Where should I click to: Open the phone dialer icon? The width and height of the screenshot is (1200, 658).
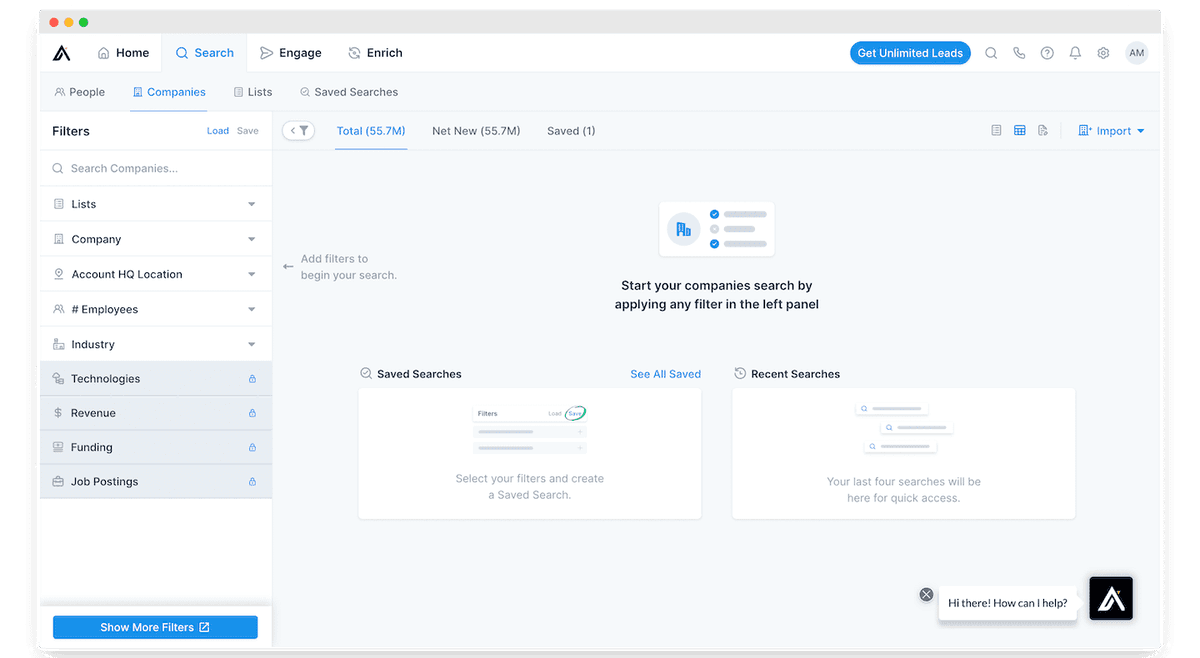1019,52
